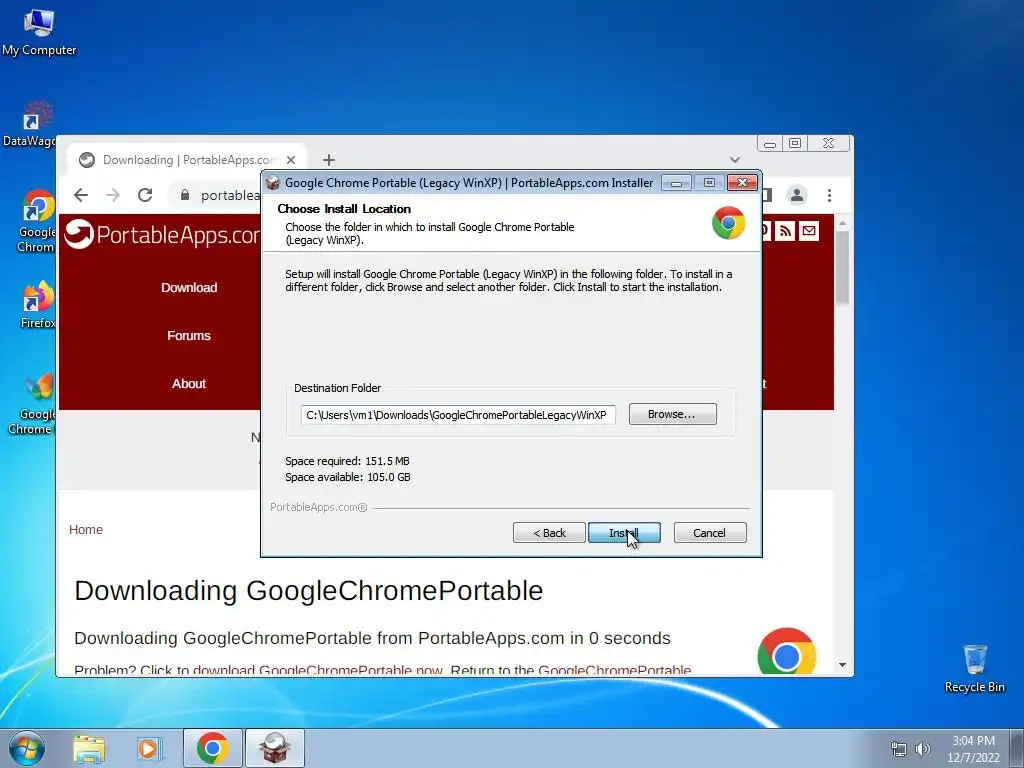Go back in the Chrome browser

point(81,195)
